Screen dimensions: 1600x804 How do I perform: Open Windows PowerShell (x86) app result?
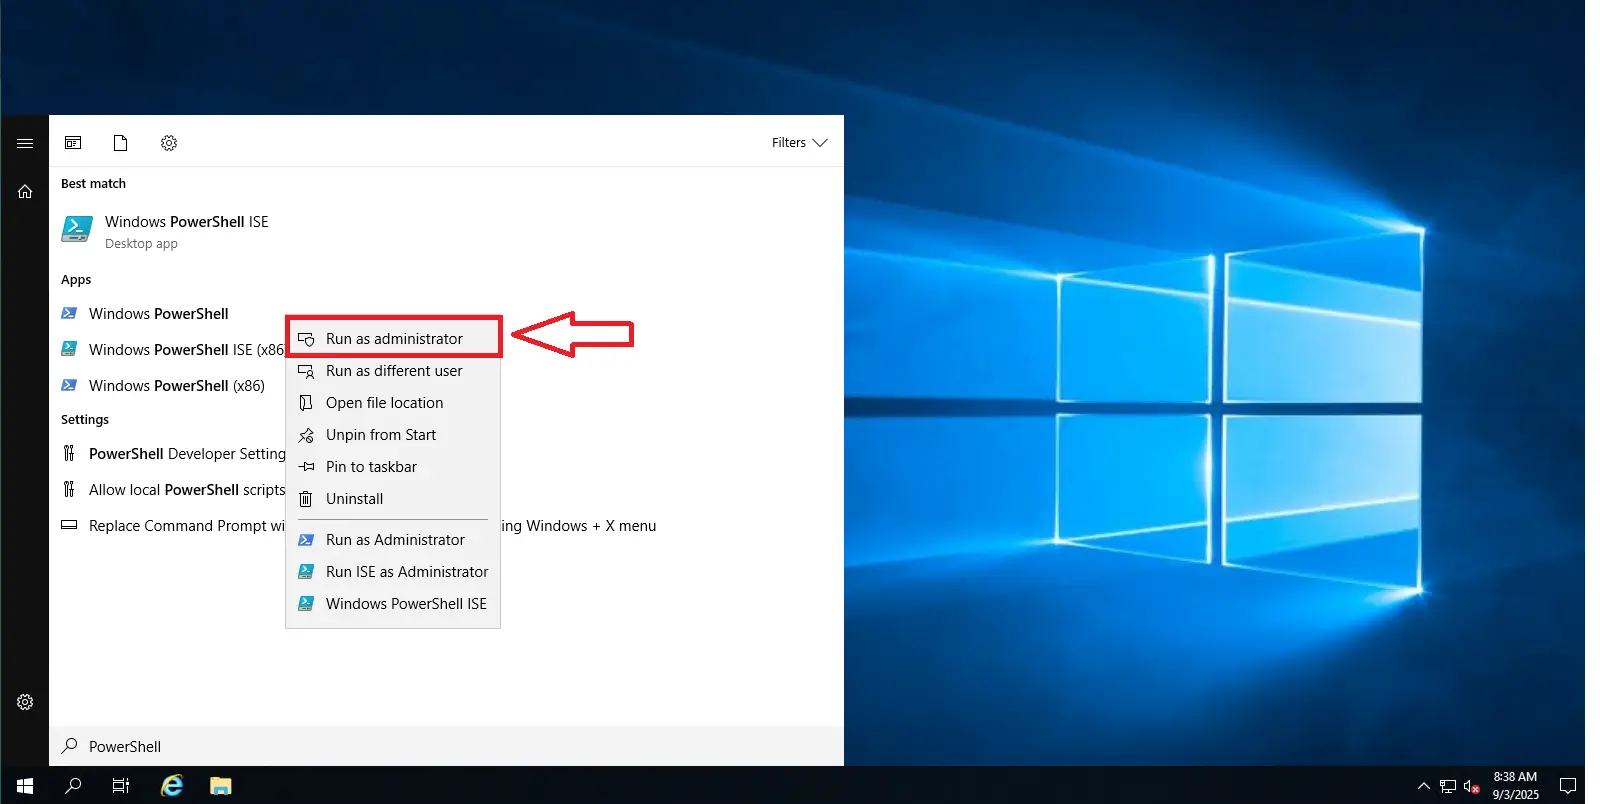(176, 386)
